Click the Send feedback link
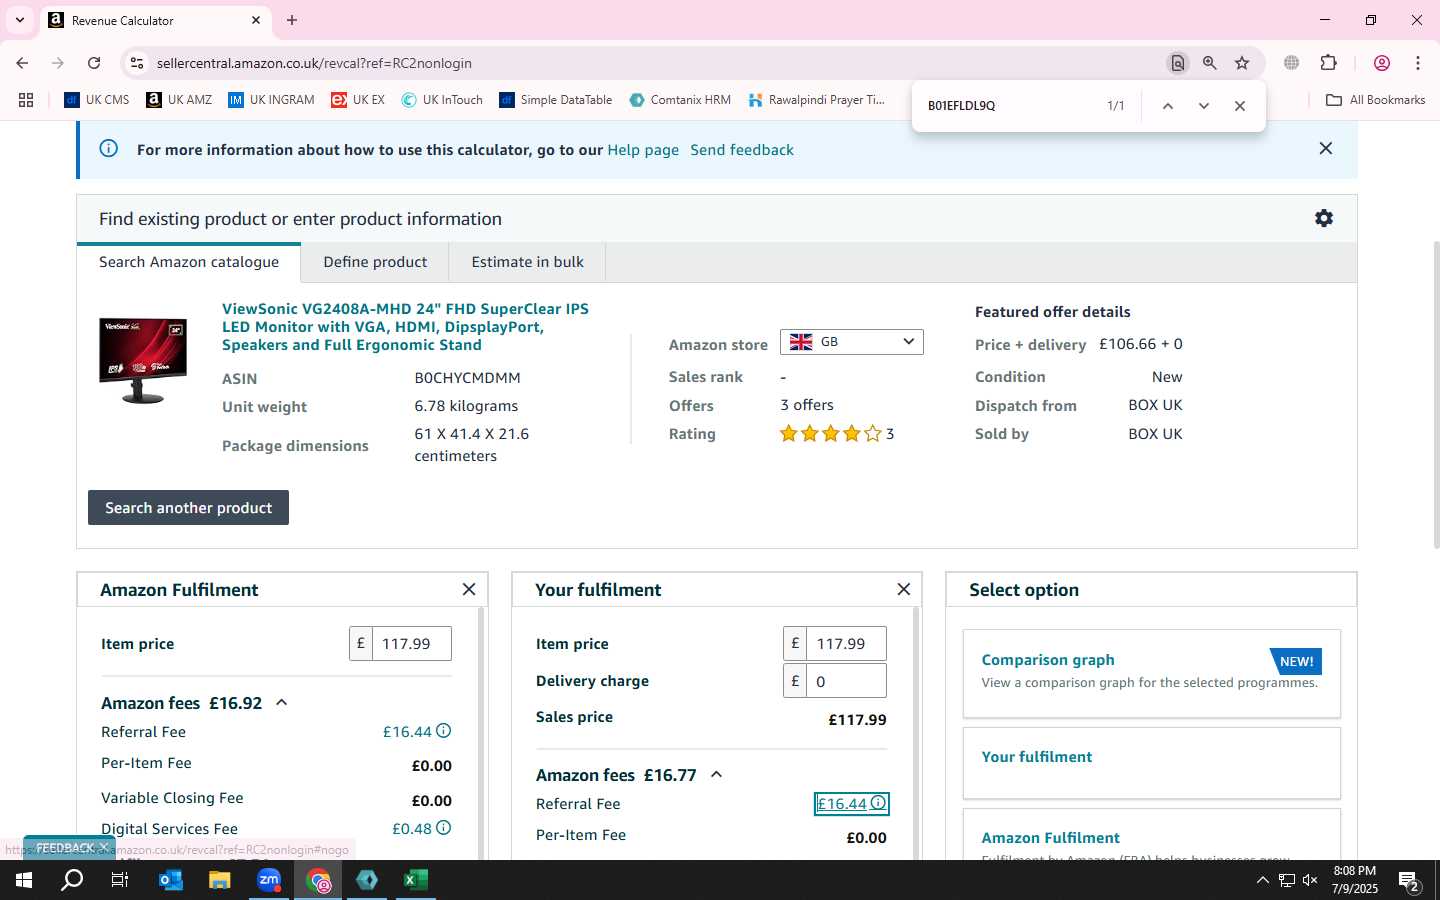The image size is (1440, 900). pyautogui.click(x=742, y=150)
